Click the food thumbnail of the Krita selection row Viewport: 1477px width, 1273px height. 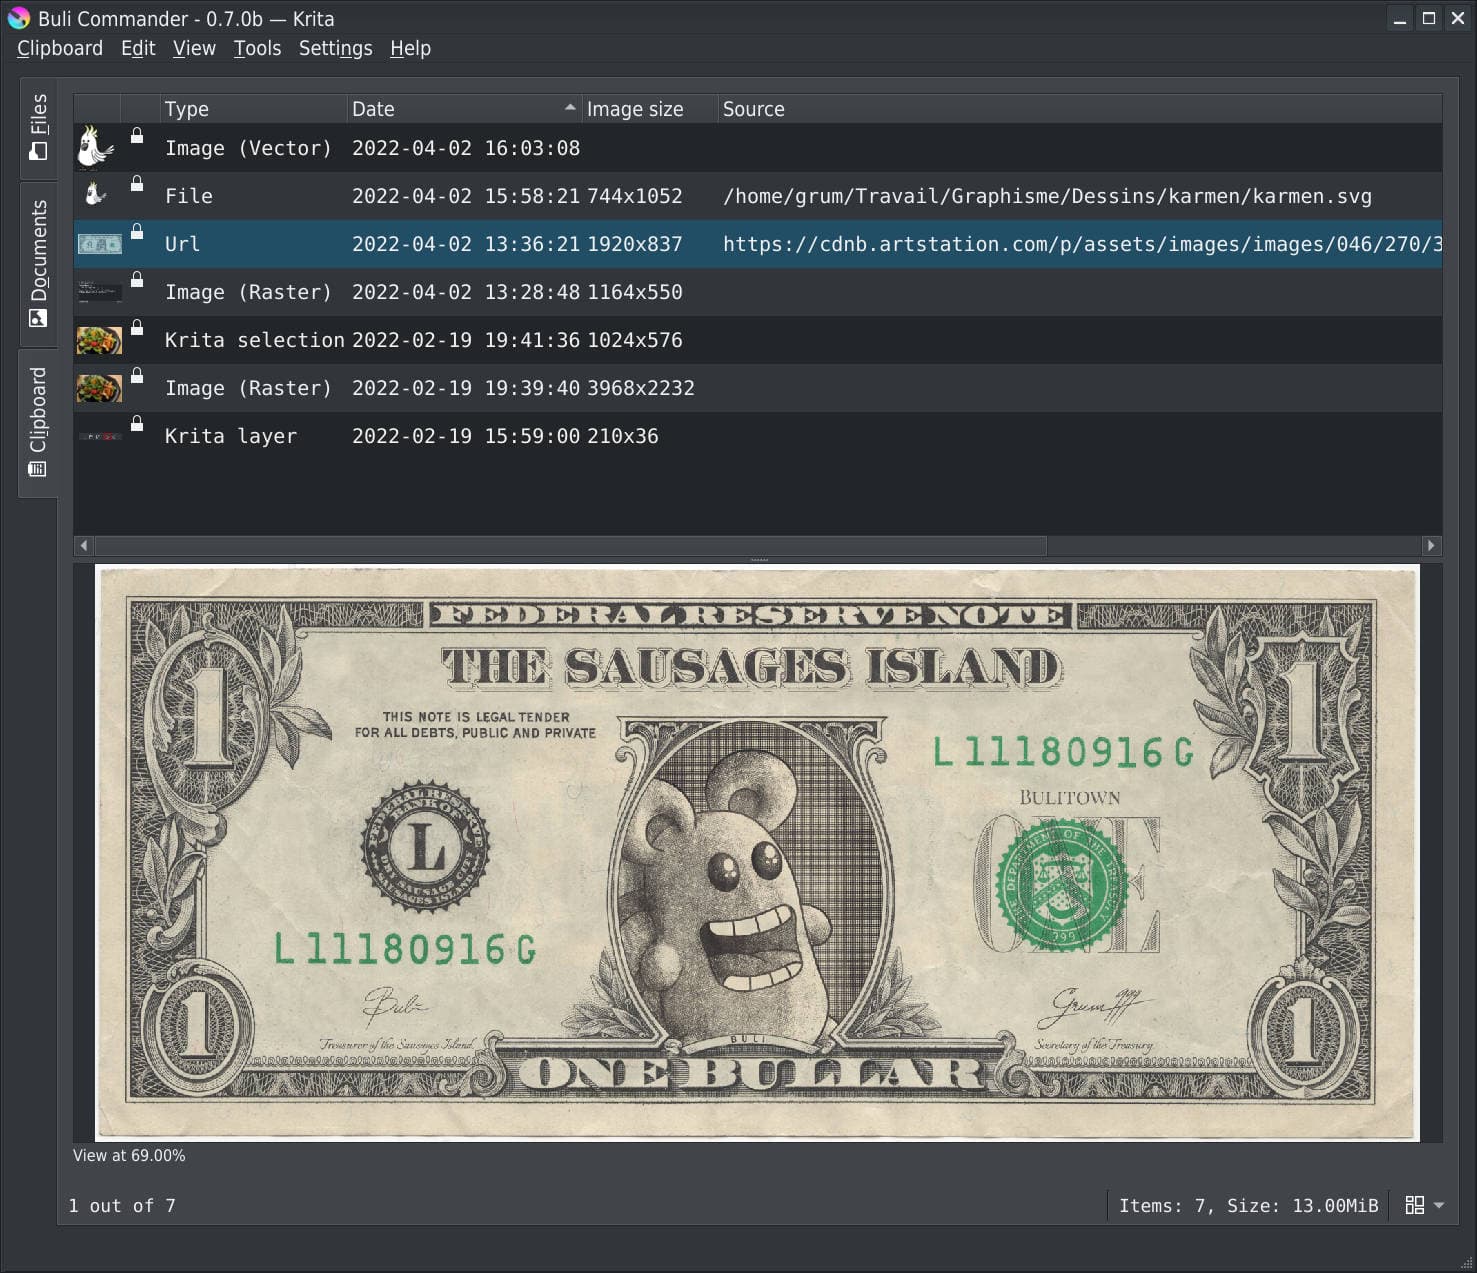tap(99, 340)
